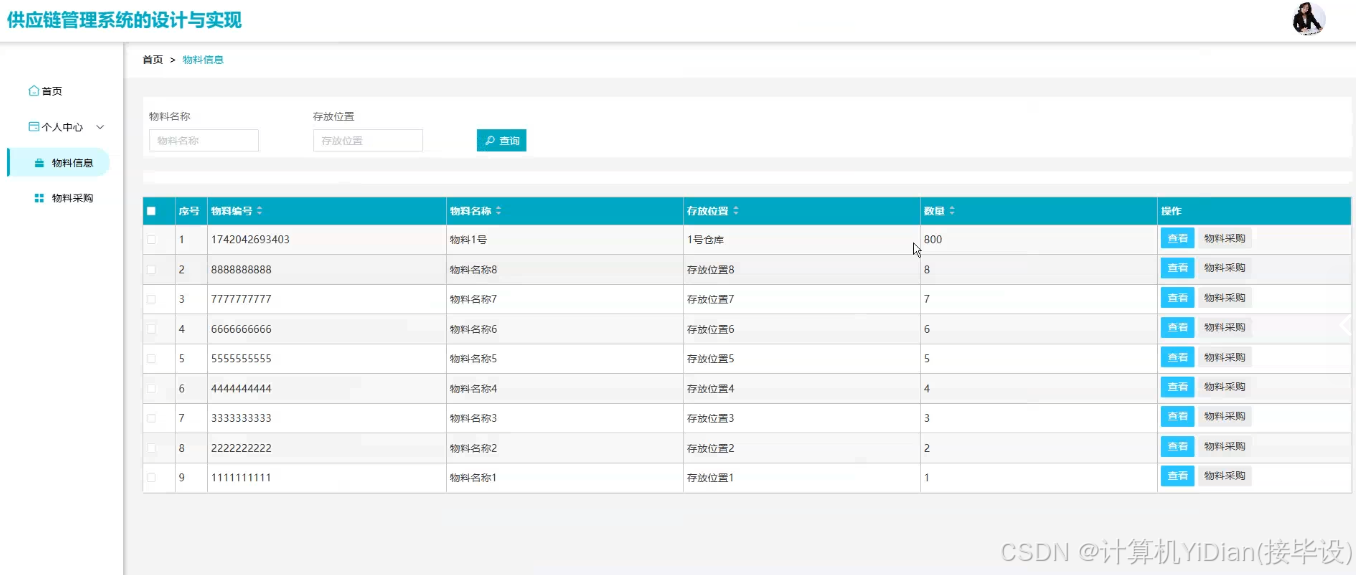Screen dimensions: 1356x575
Task: Expand the 个人中心 chevron in sidebar
Action: [100, 127]
